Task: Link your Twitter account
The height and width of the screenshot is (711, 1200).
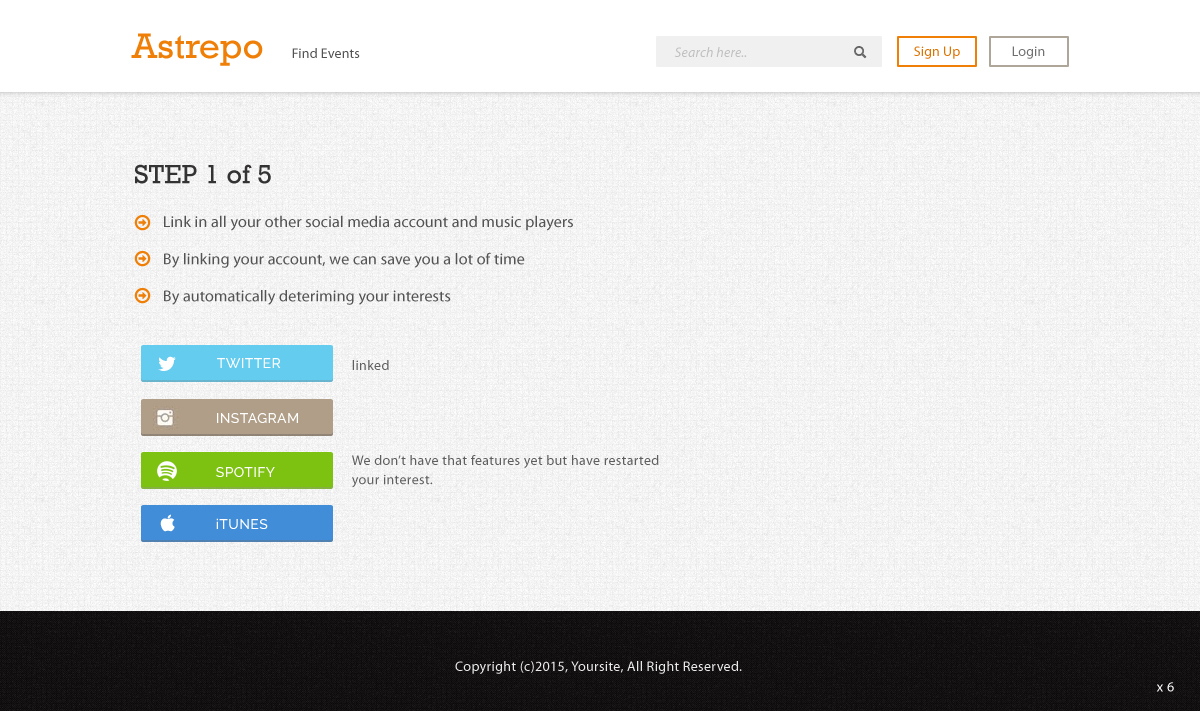Action: 237,363
